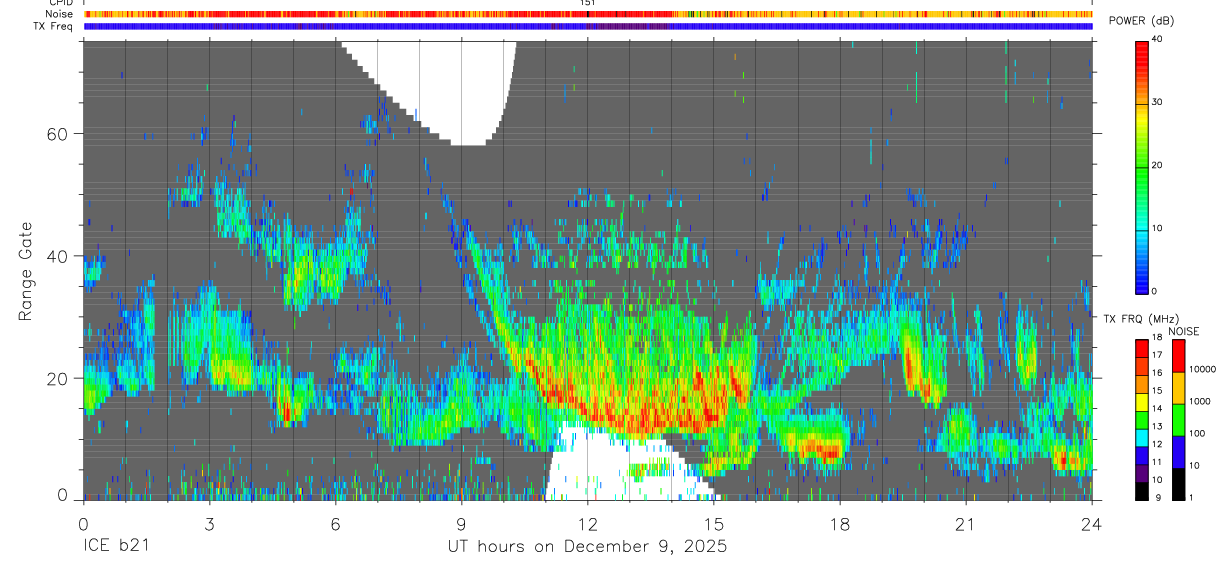
Task: Click the '1' noise legend label
Action: coord(1193,498)
